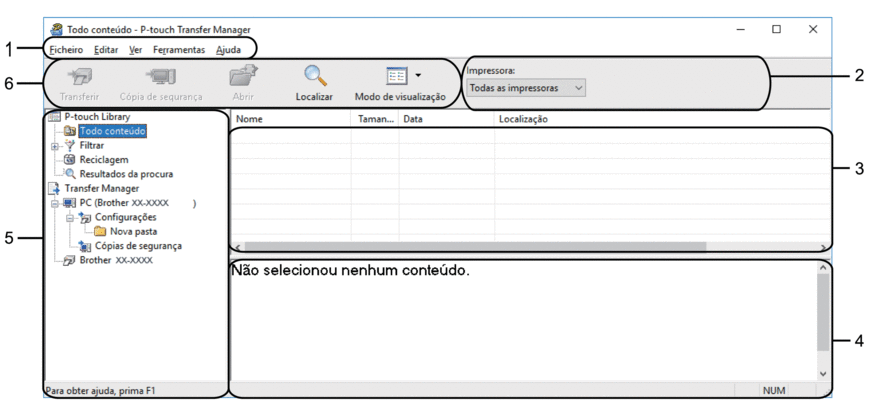Open the Ver menu
Screen dimensions: 881x416
click(x=135, y=49)
